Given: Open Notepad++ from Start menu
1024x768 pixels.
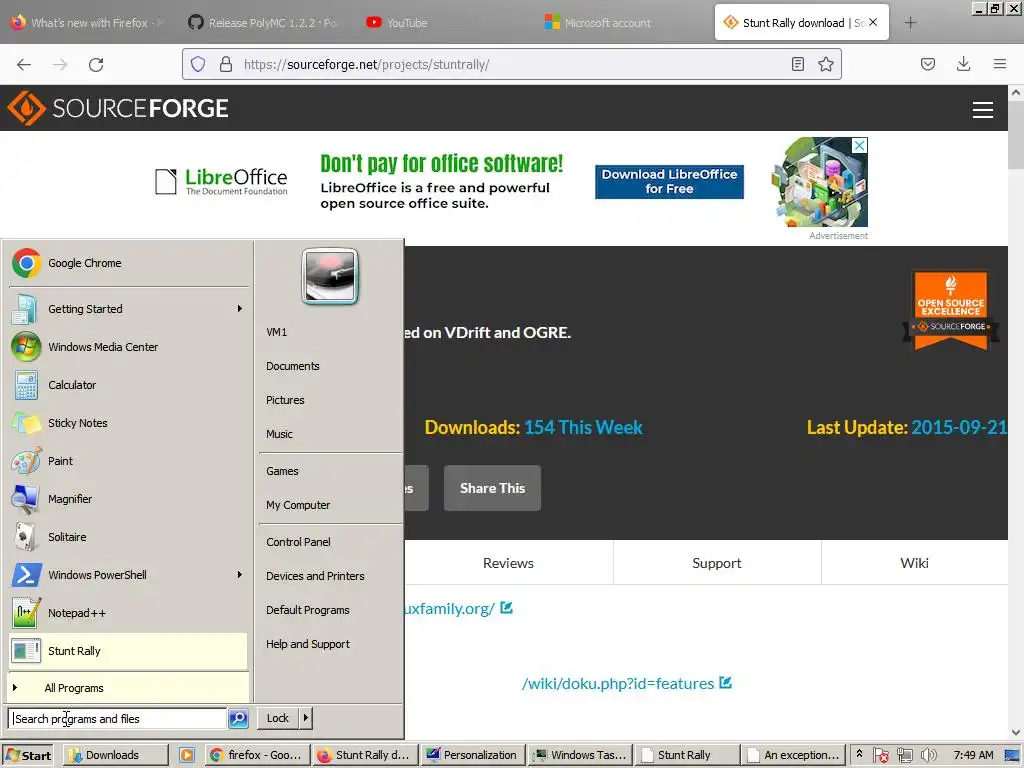Looking at the screenshot, I should 128,613.
